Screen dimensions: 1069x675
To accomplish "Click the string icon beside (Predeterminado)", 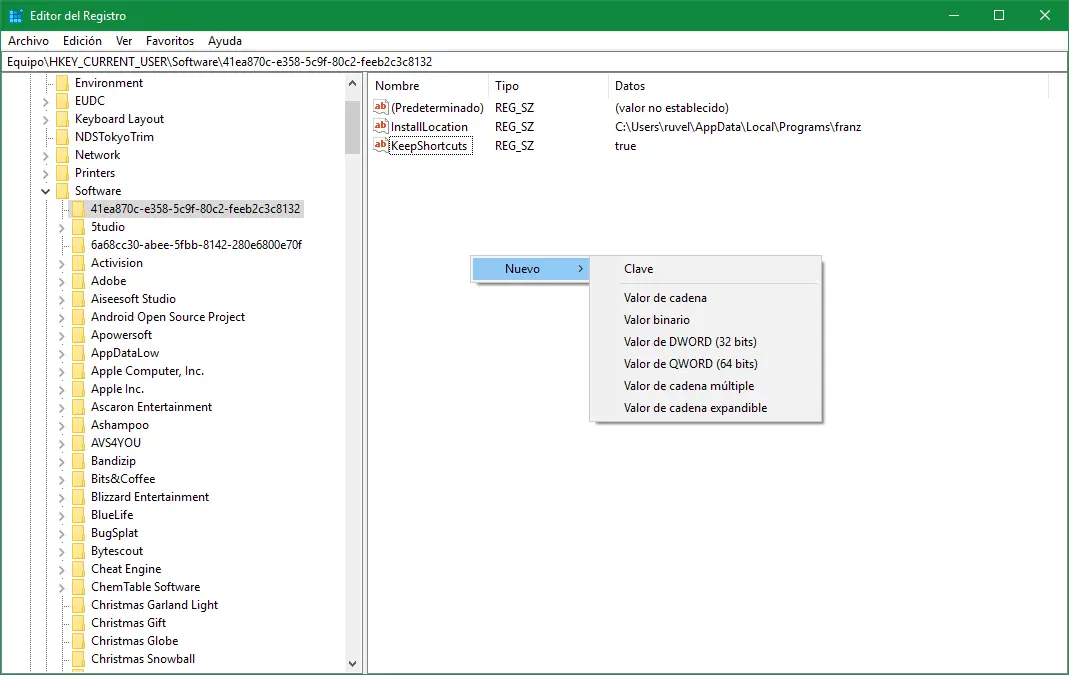I will tap(380, 107).
